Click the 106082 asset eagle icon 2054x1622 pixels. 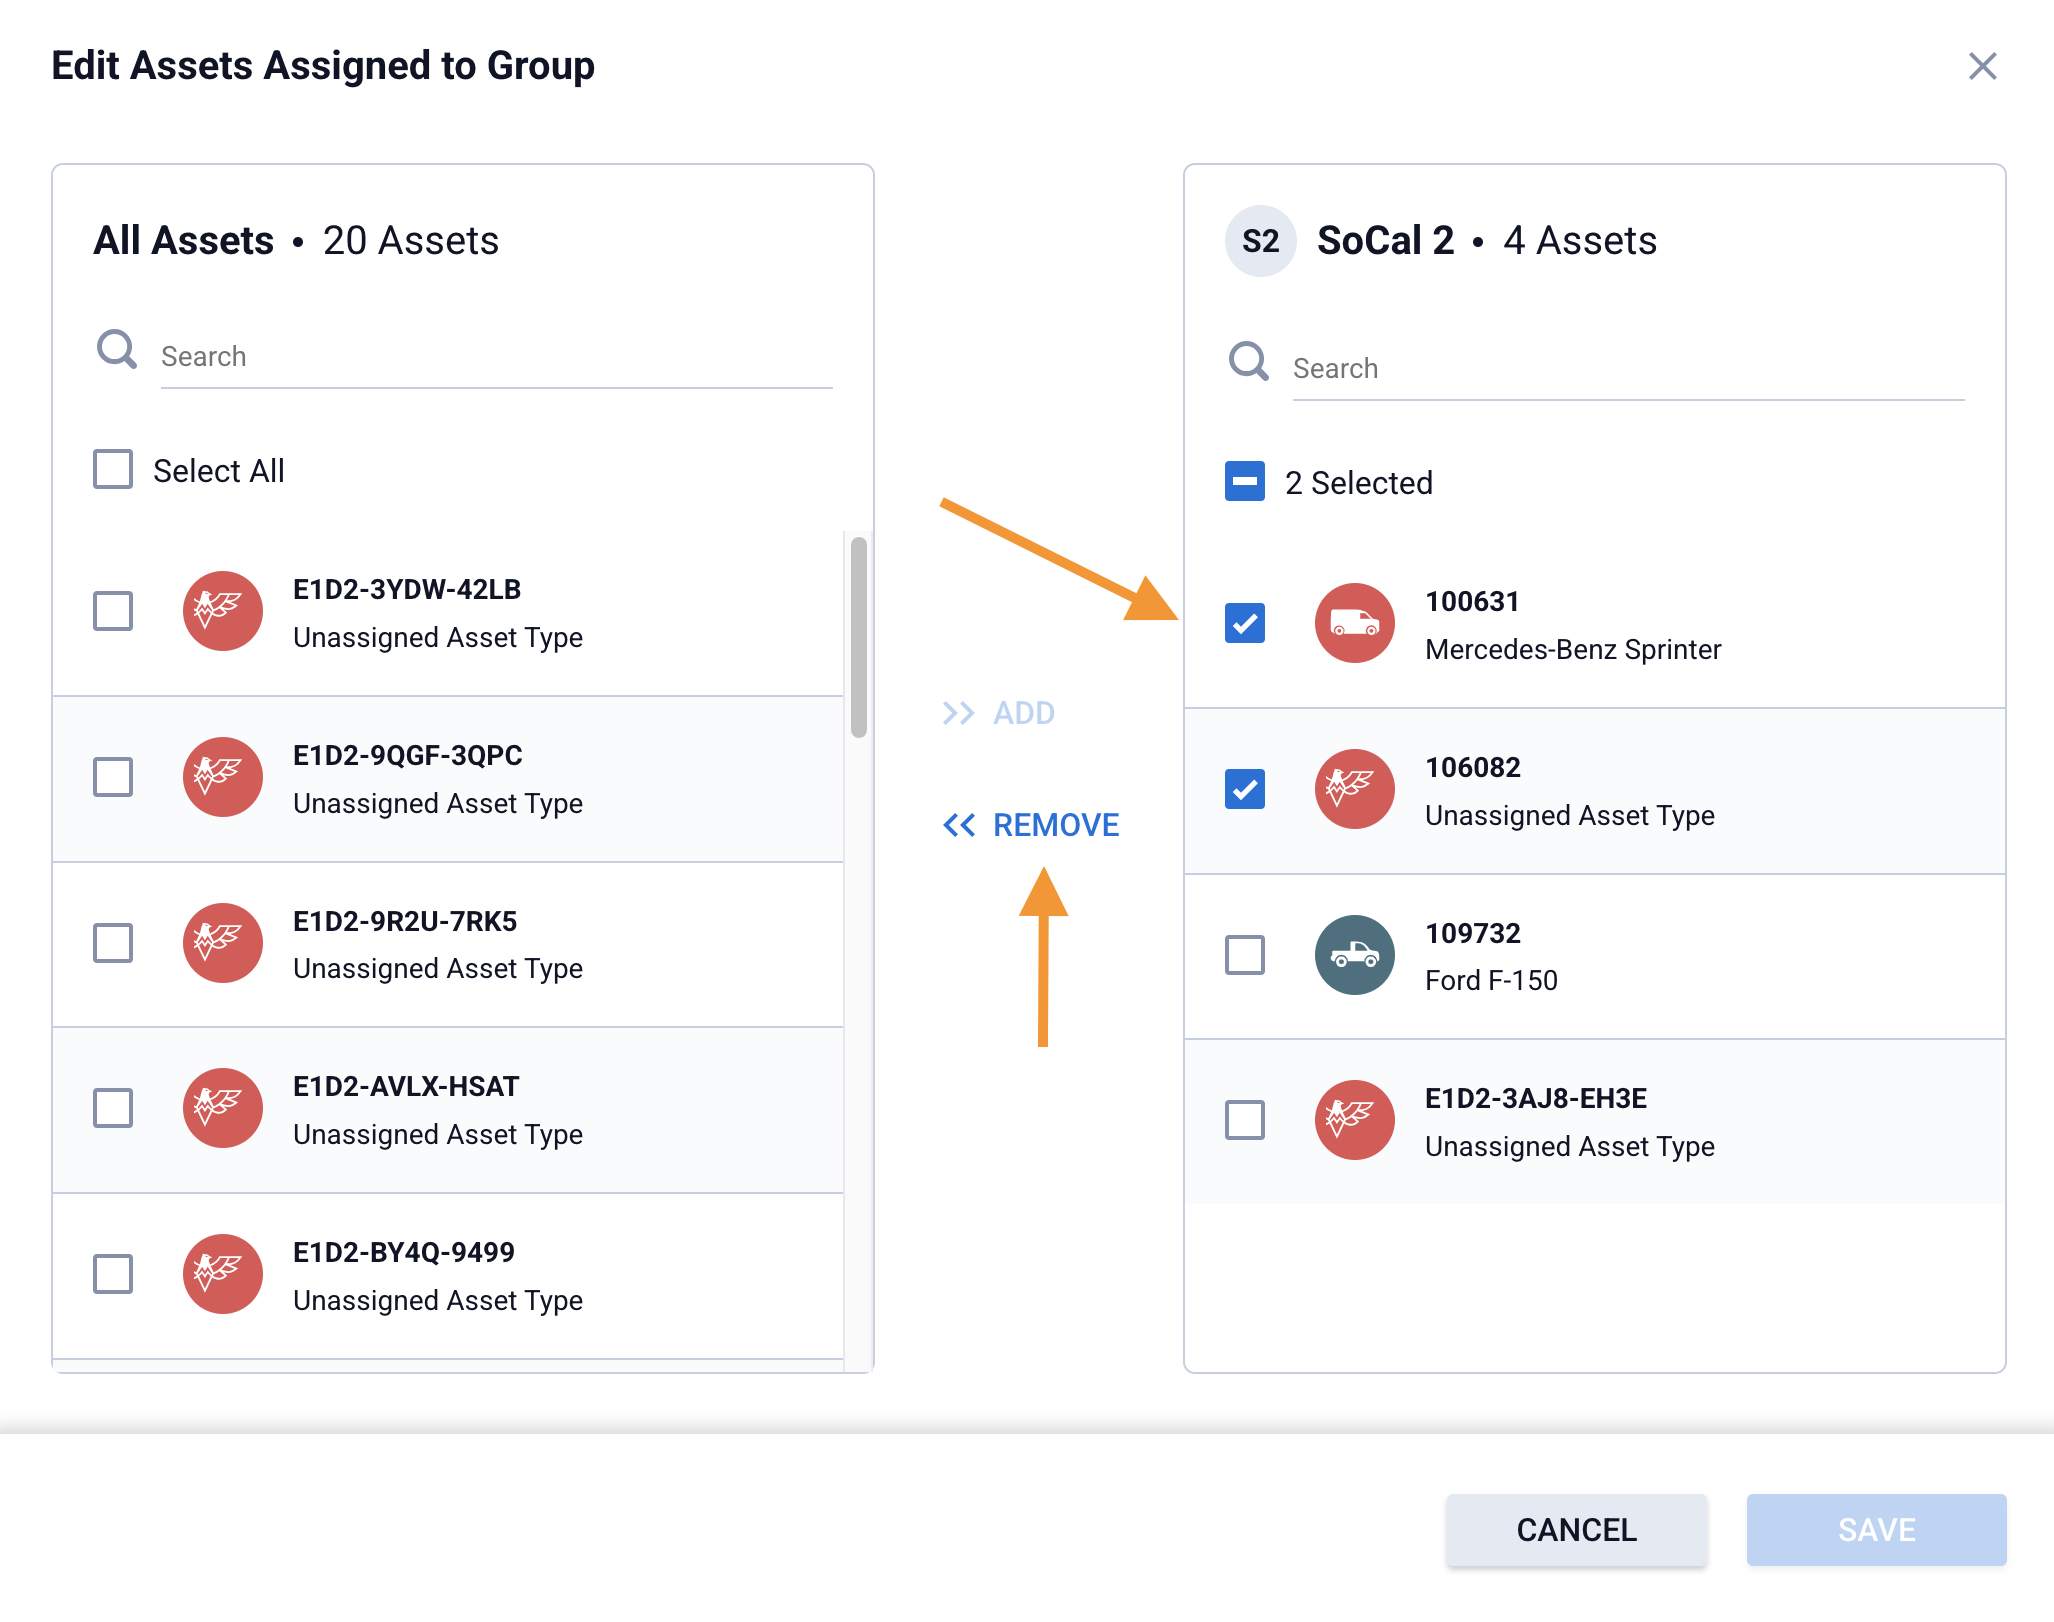tap(1354, 789)
